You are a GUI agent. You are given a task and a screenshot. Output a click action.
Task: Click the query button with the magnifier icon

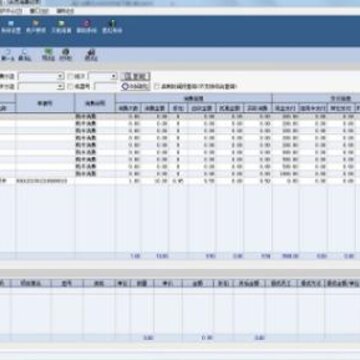135,76
